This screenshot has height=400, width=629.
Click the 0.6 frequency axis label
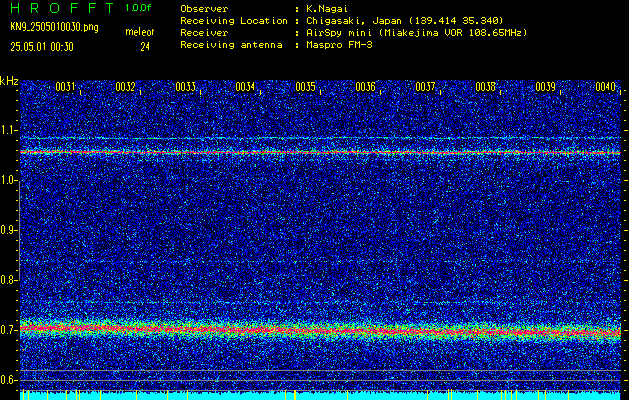click(8, 380)
